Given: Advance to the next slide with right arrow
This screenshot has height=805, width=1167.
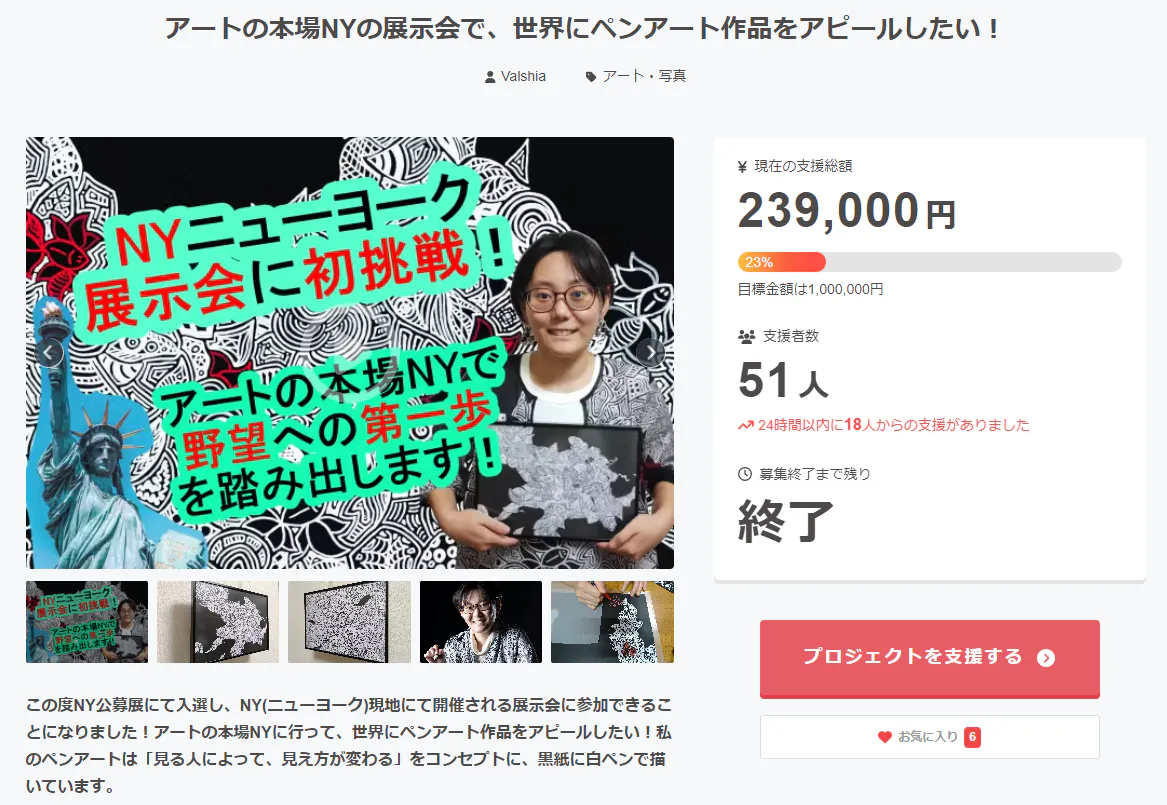Looking at the screenshot, I should pyautogui.click(x=650, y=353).
